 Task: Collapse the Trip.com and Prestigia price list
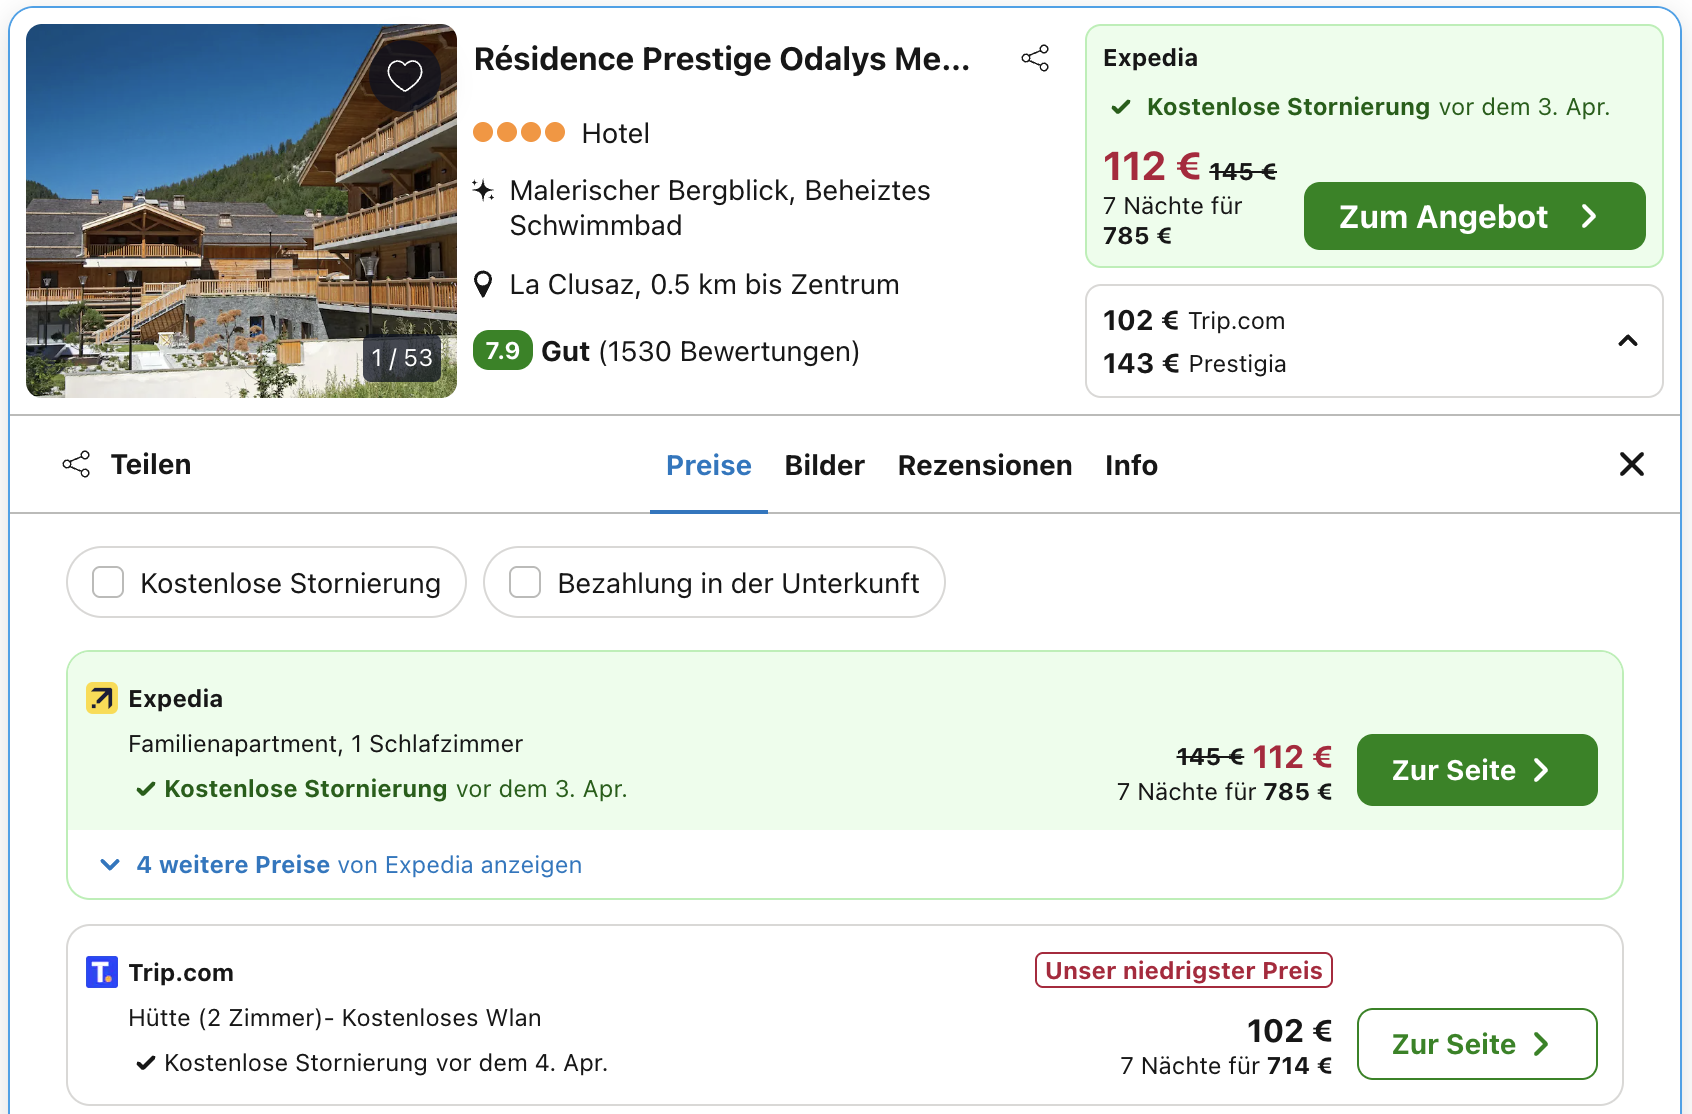tap(1627, 341)
